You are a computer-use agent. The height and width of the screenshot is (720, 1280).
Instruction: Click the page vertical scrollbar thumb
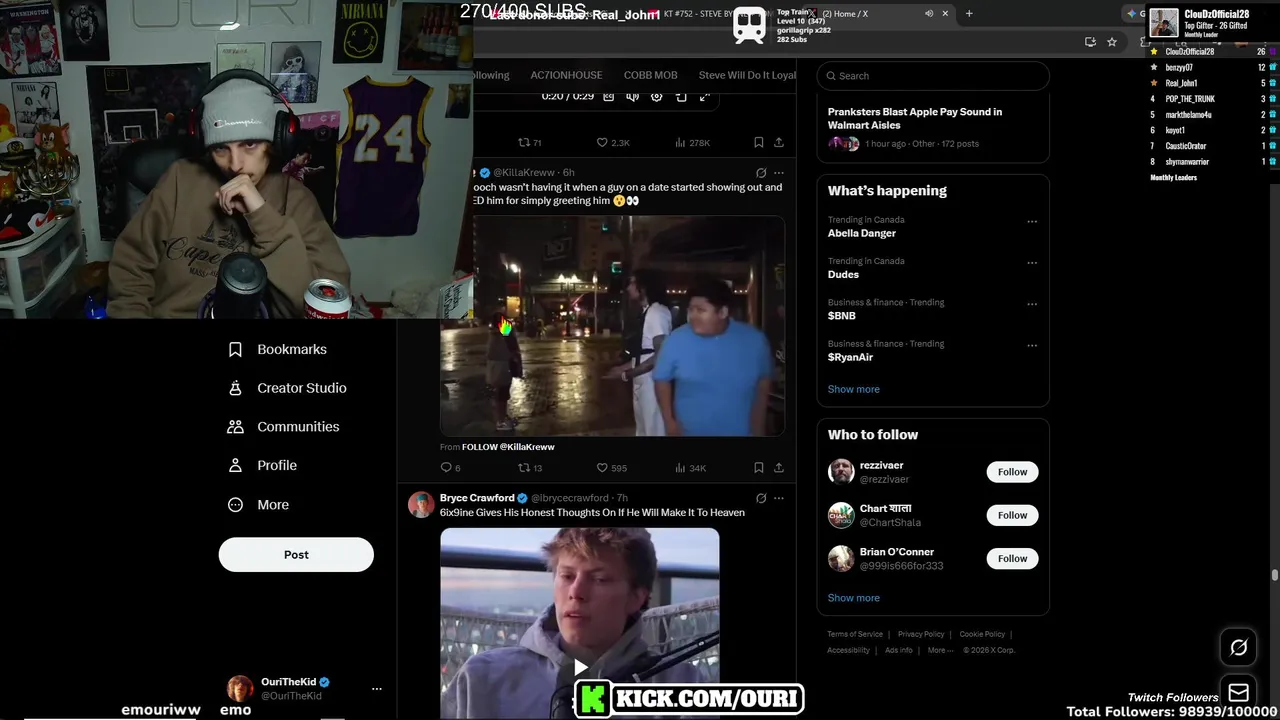[1274, 575]
